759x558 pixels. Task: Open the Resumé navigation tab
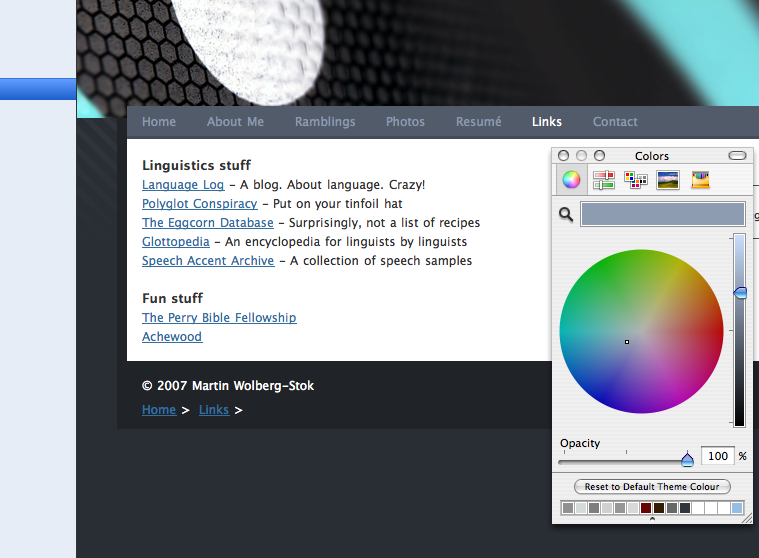[x=479, y=121]
